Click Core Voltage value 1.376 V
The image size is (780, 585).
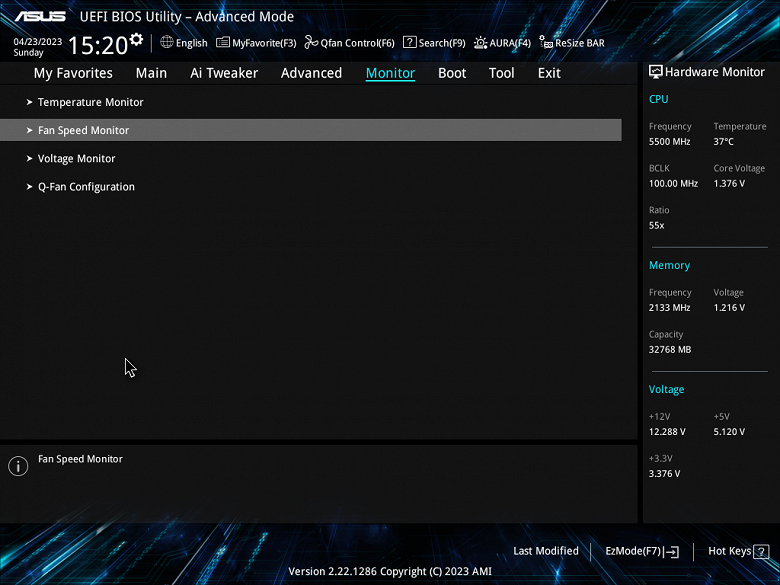729,184
